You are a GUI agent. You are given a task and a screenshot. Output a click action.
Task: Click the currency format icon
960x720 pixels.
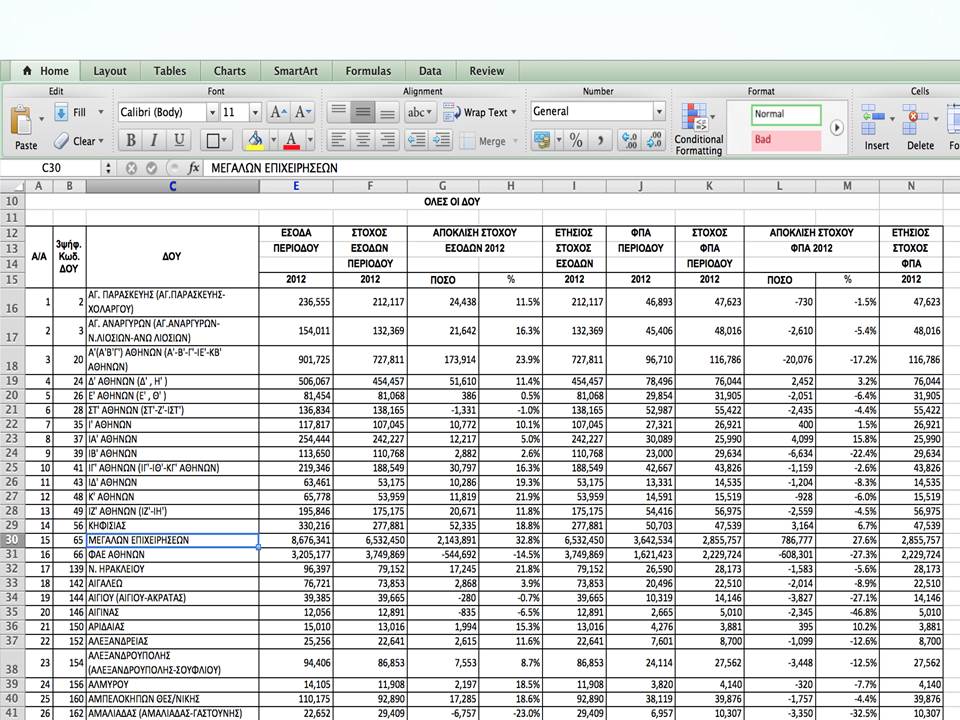[x=542, y=141]
